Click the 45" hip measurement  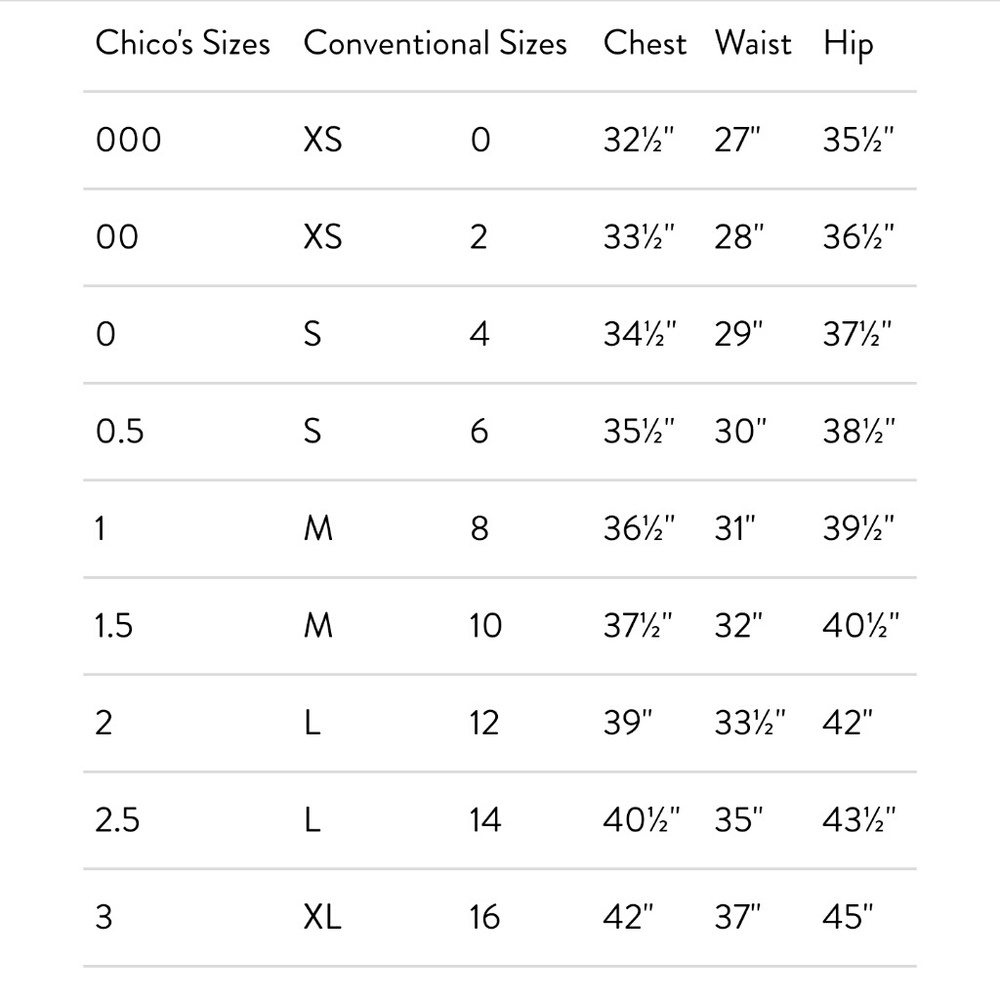848,917
